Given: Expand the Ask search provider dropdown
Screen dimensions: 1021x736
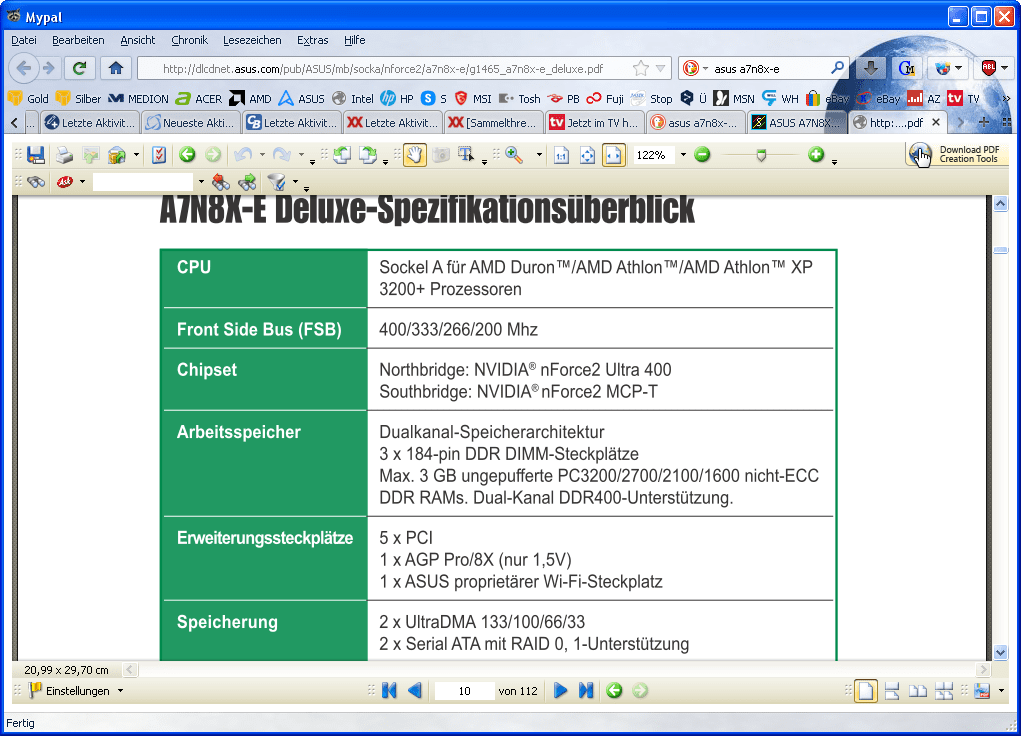Looking at the screenshot, I should [x=82, y=182].
